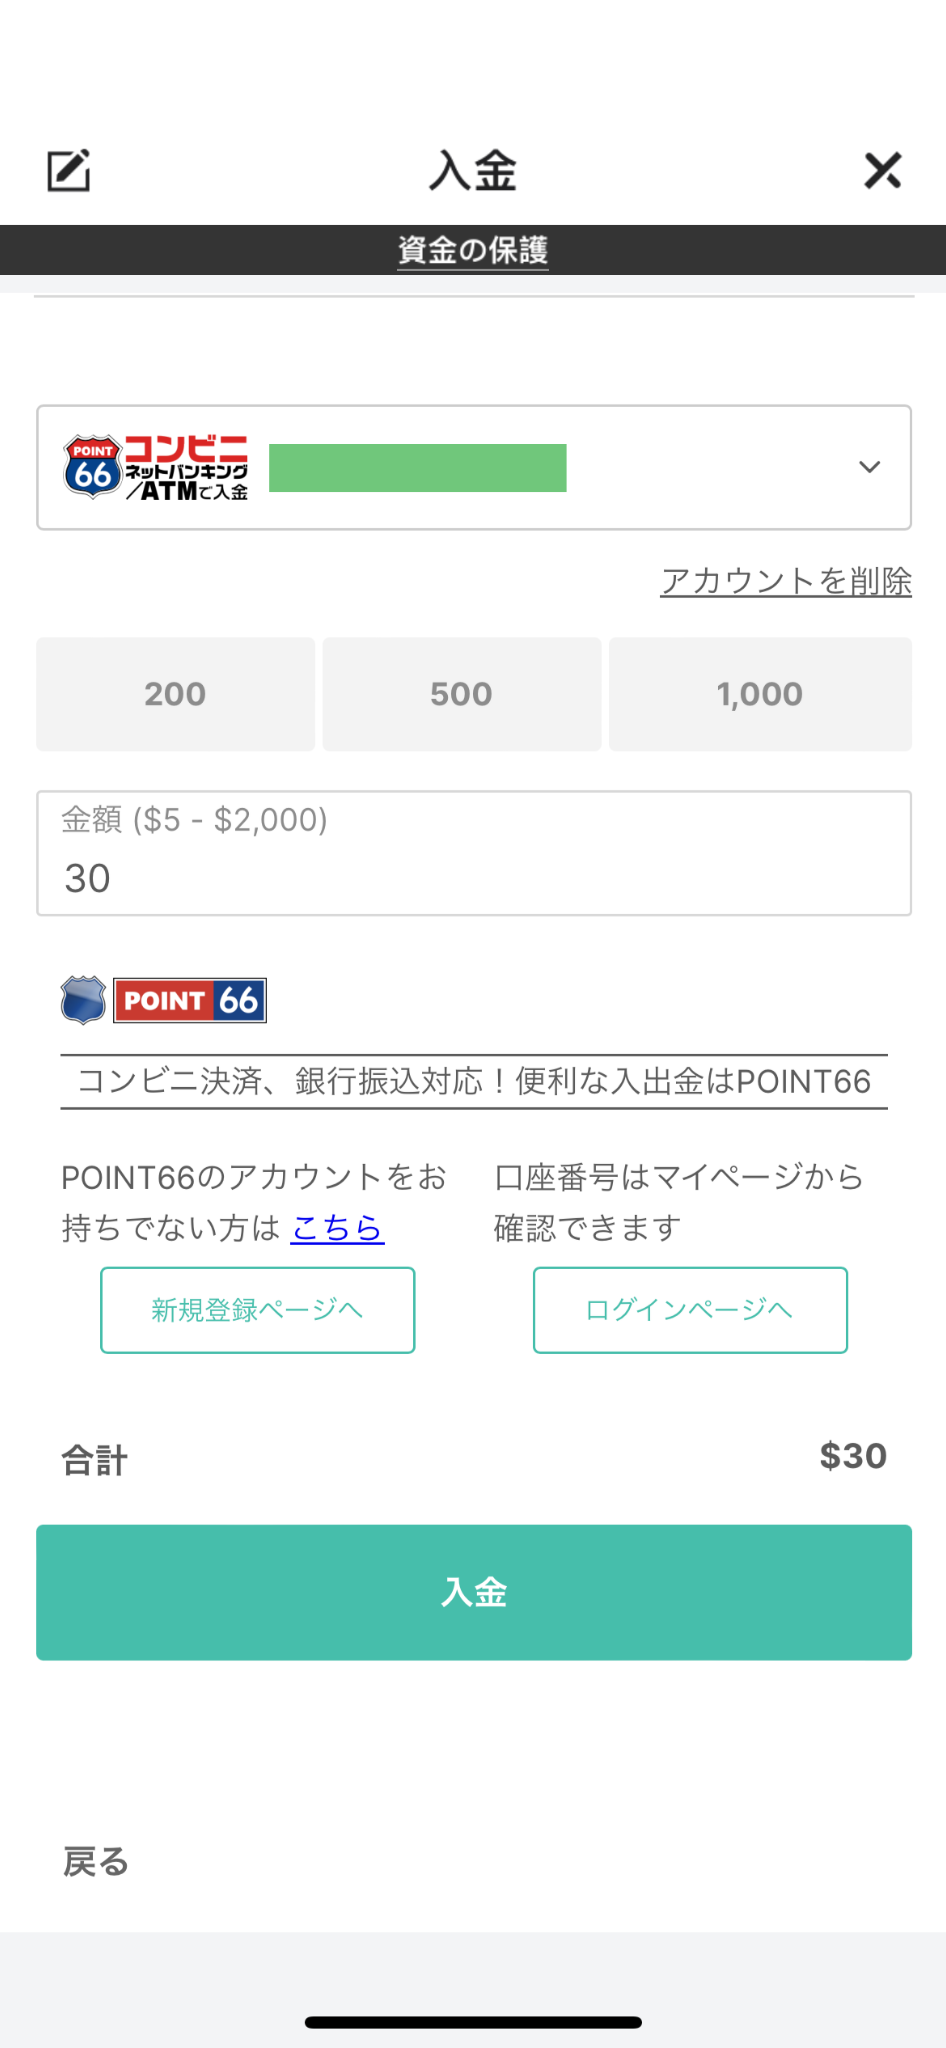Image resolution: width=946 pixels, height=2048 pixels.
Task: Go to 新規登録ページへ button
Action: pos(258,1310)
